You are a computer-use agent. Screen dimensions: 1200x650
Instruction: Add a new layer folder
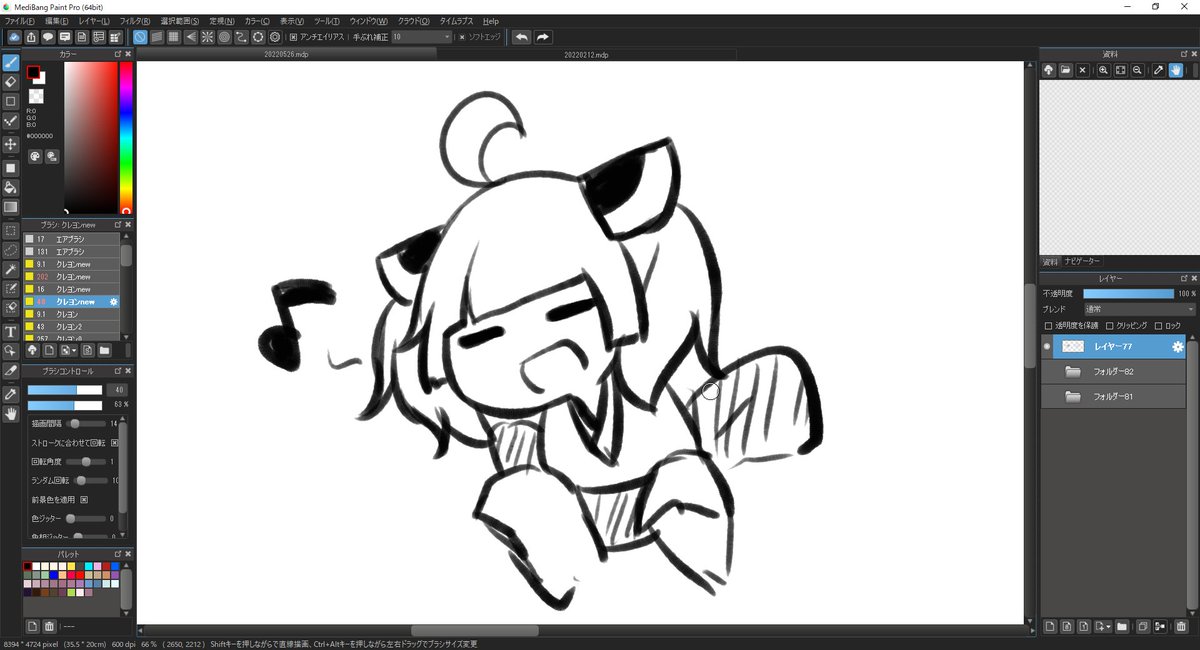tap(1122, 627)
